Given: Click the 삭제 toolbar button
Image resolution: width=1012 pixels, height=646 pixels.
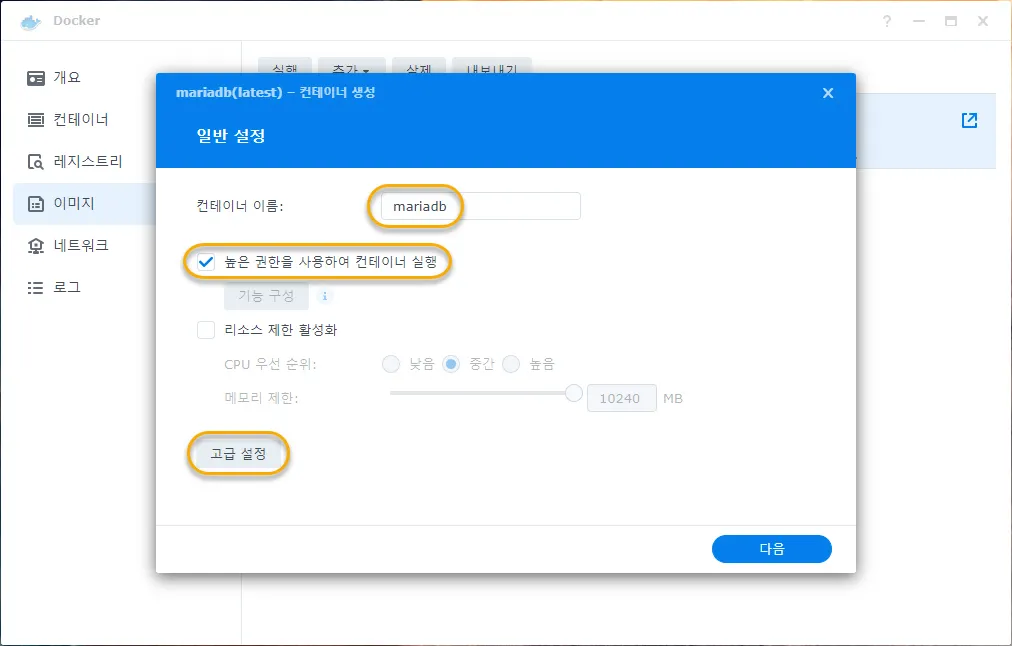Looking at the screenshot, I should pyautogui.click(x=419, y=66).
